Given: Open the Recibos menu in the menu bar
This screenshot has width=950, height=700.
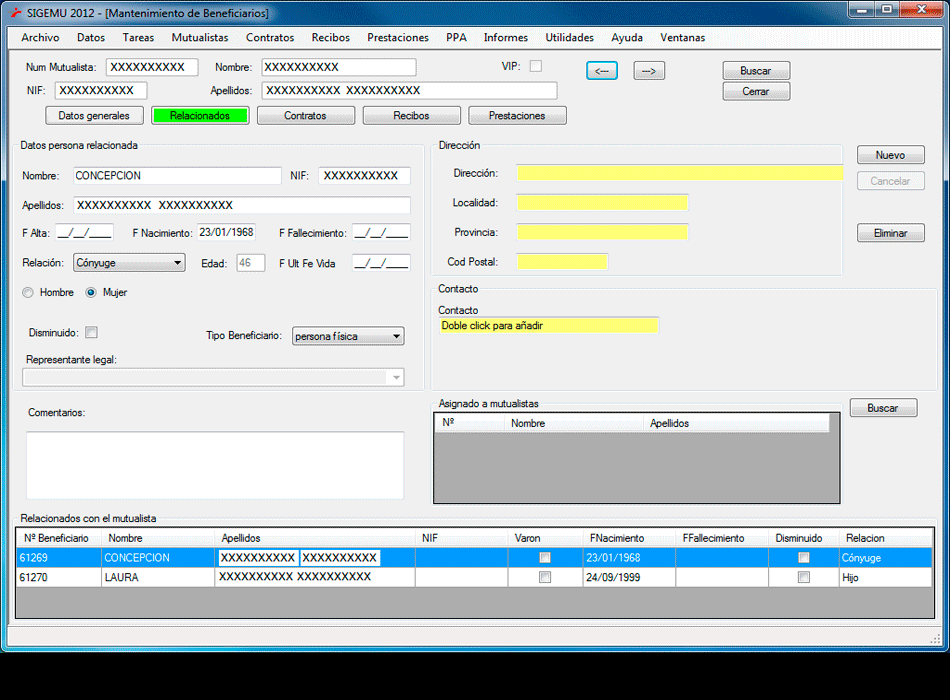Looking at the screenshot, I should click(x=331, y=38).
